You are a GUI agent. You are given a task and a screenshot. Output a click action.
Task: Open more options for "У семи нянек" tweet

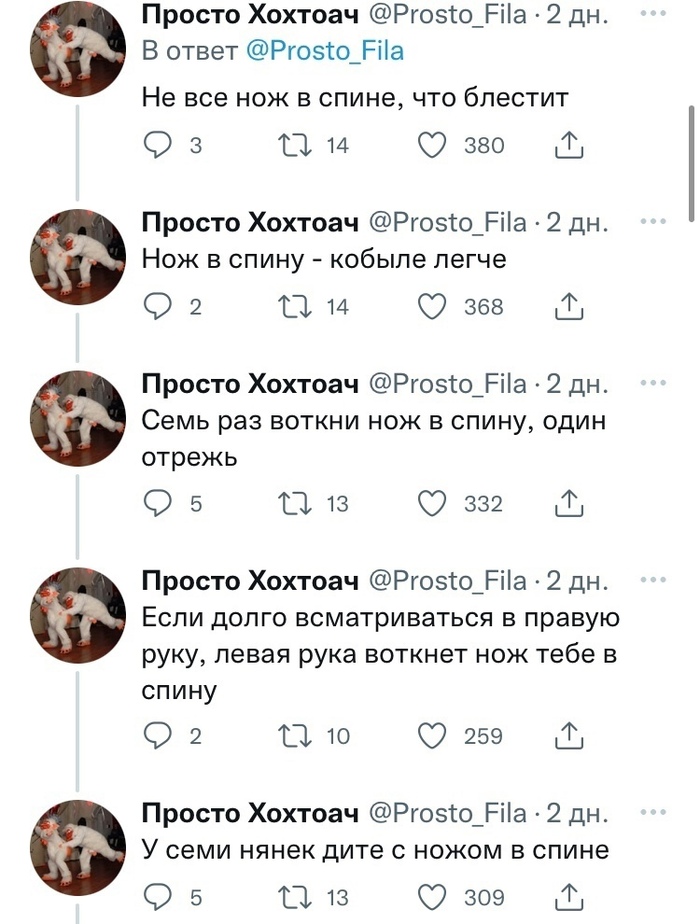coord(652,812)
